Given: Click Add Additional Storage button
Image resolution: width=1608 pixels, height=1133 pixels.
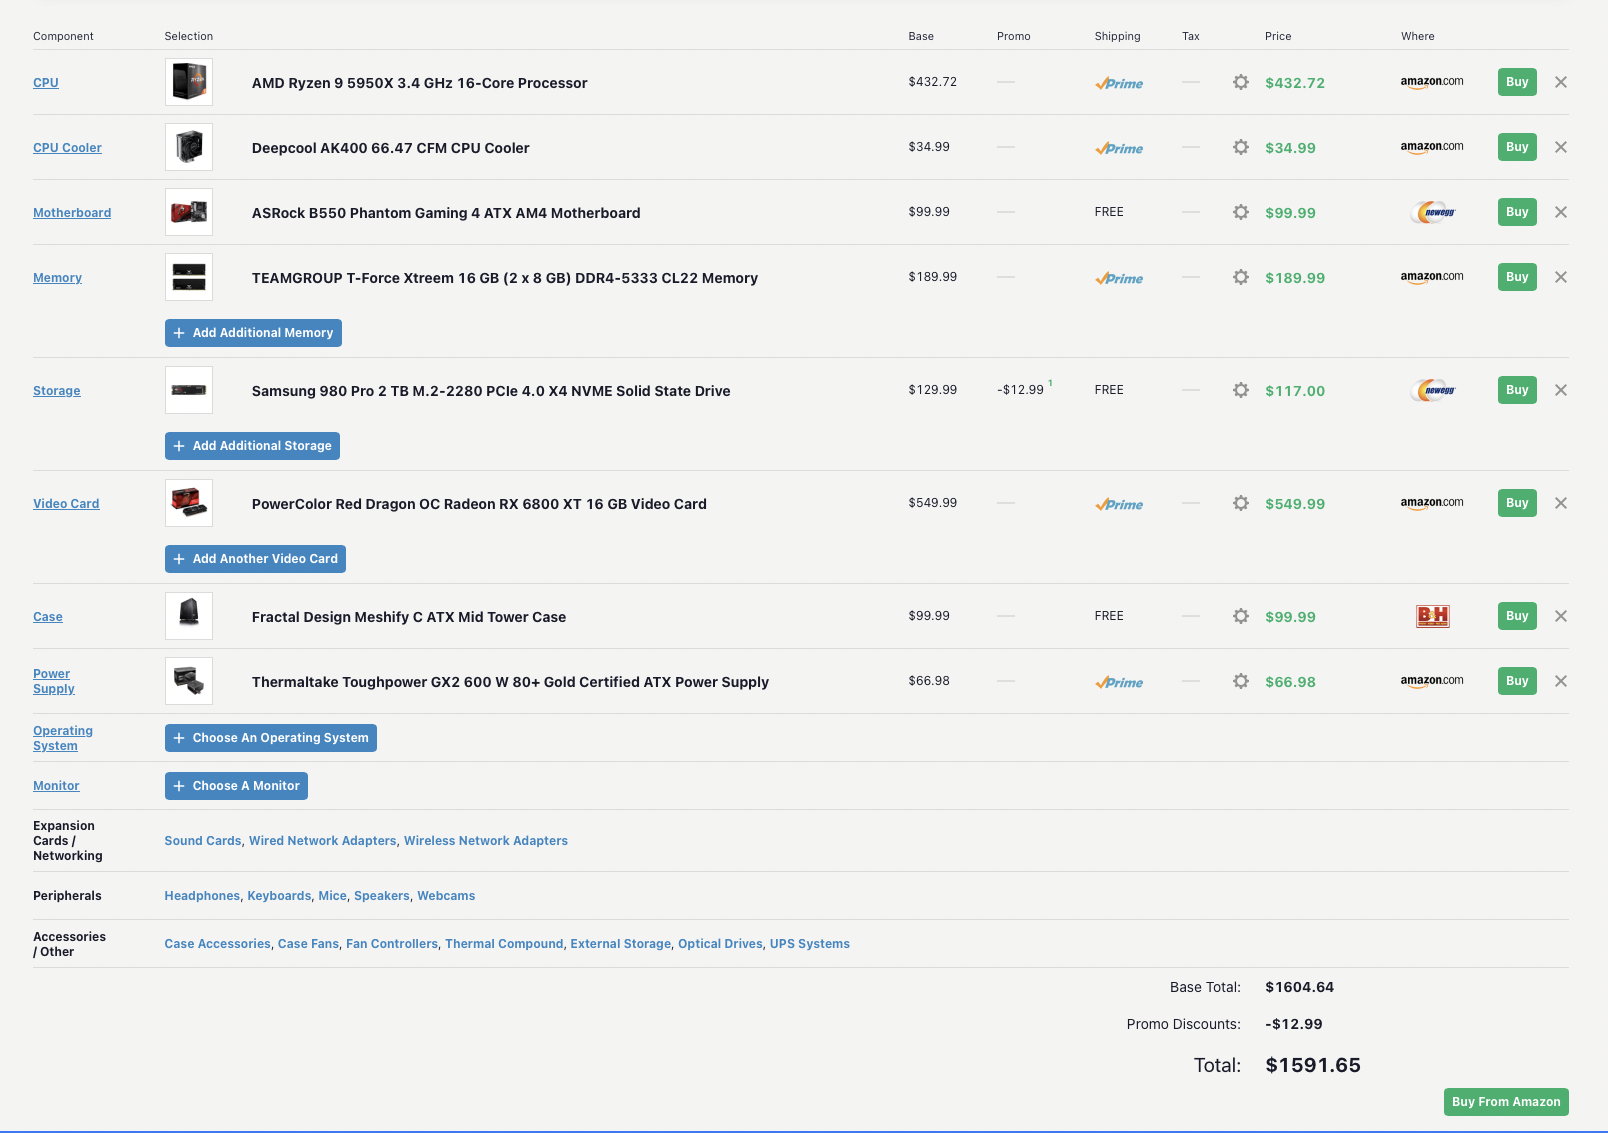Looking at the screenshot, I should coord(252,446).
